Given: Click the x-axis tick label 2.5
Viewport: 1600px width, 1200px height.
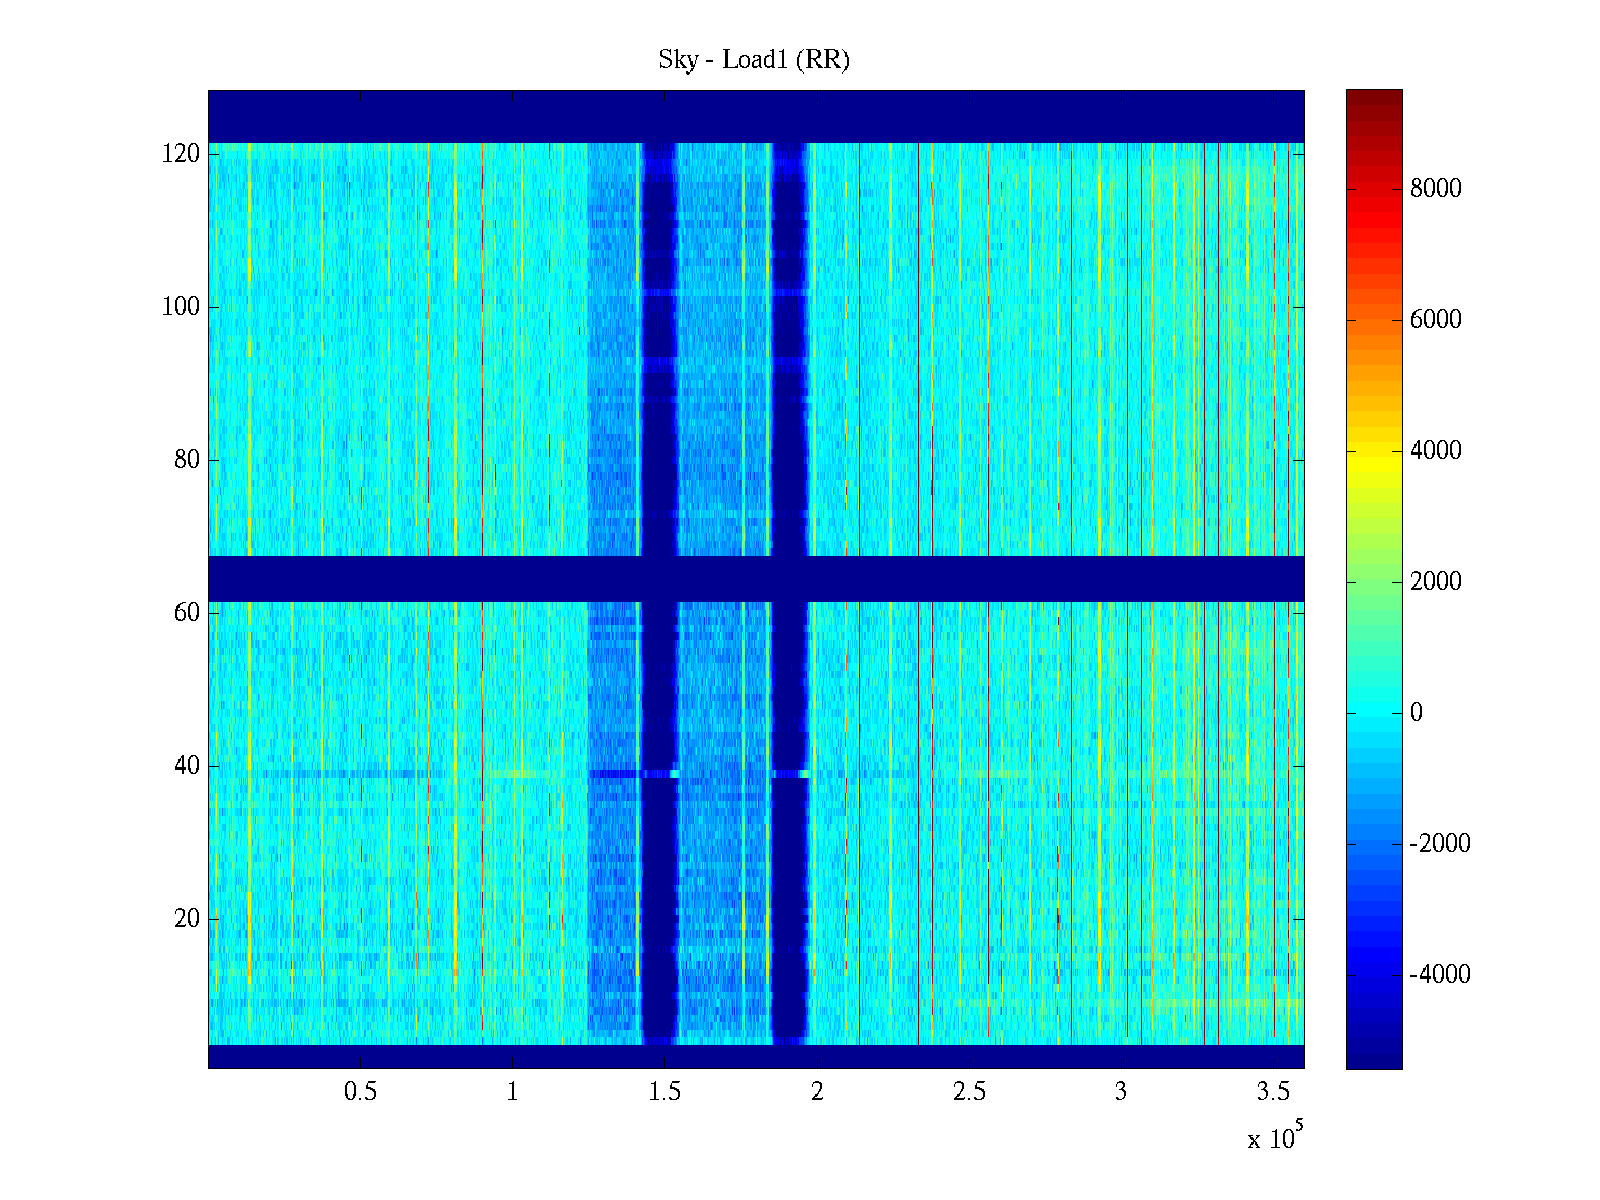Looking at the screenshot, I should coord(969,1092).
